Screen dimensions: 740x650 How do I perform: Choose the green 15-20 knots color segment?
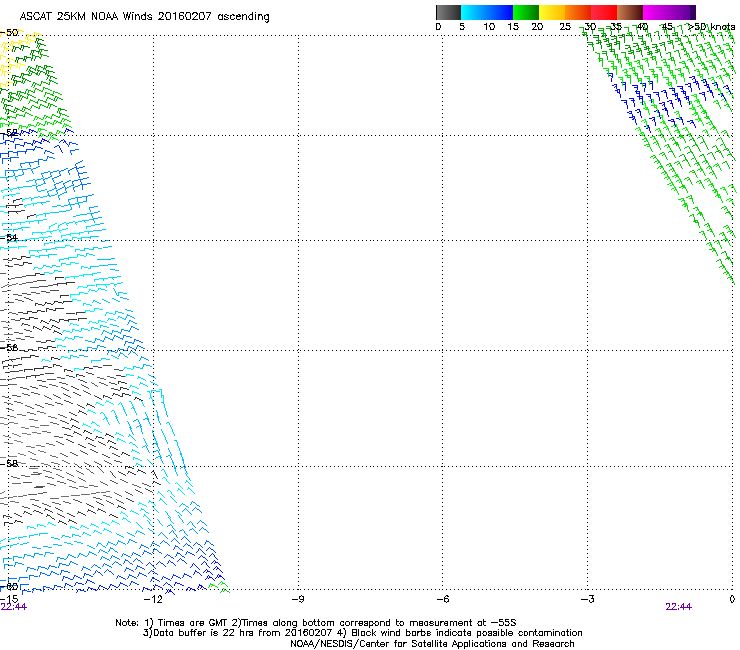(x=526, y=12)
